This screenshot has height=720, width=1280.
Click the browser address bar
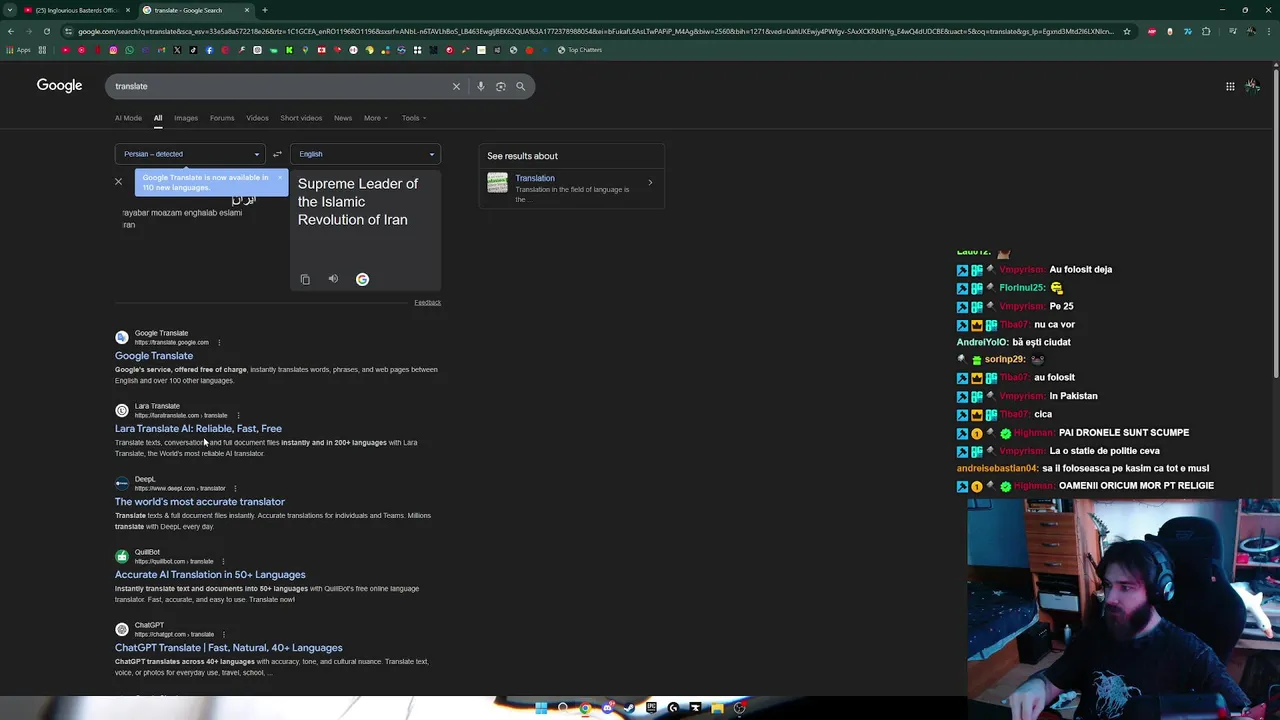pyautogui.click(x=595, y=31)
